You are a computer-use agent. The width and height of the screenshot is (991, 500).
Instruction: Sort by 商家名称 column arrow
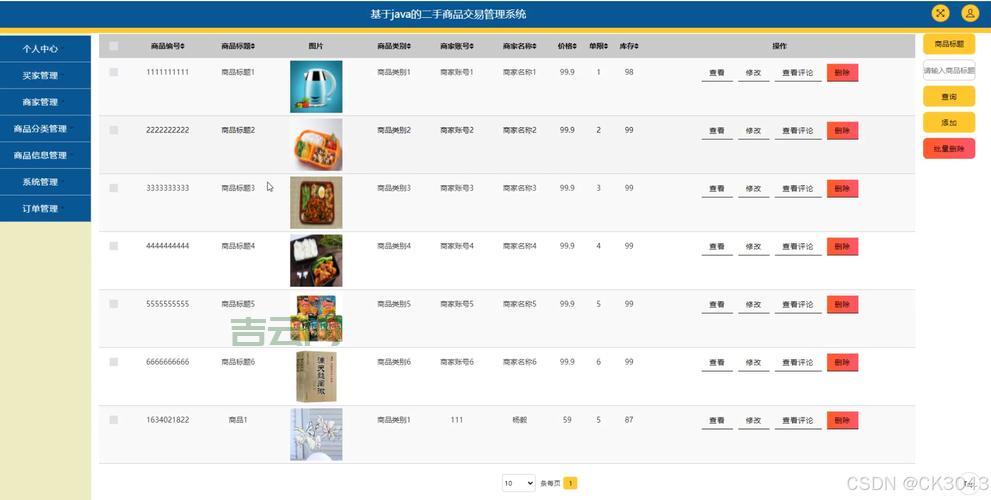(535, 46)
